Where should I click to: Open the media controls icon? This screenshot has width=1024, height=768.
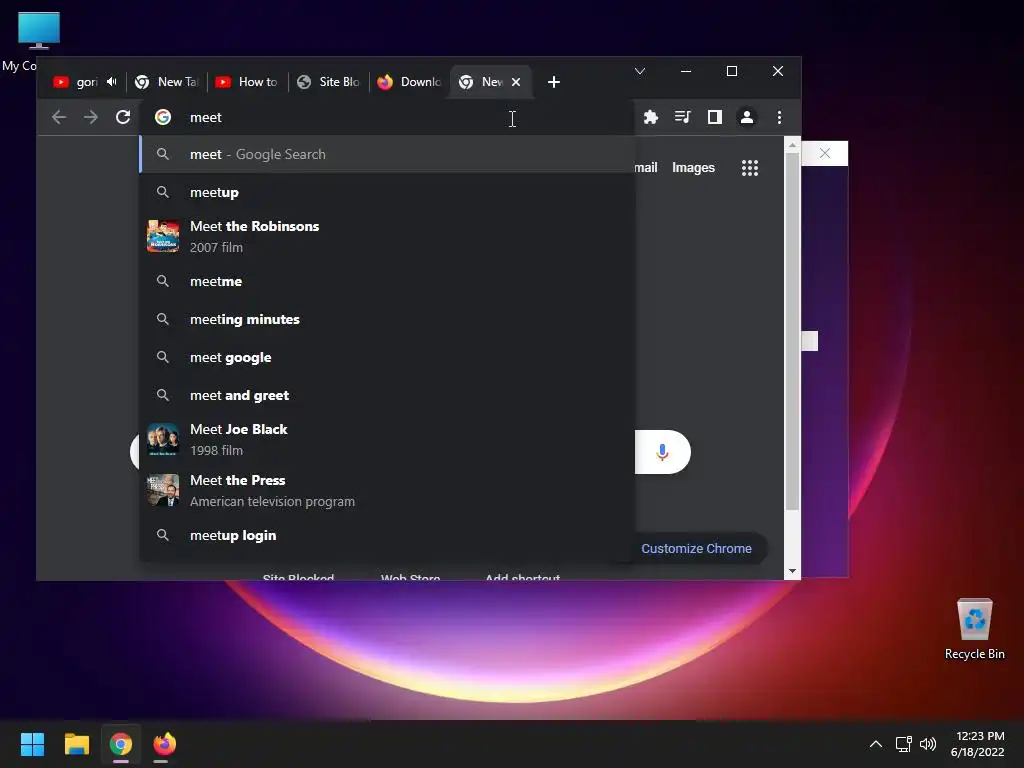point(682,118)
